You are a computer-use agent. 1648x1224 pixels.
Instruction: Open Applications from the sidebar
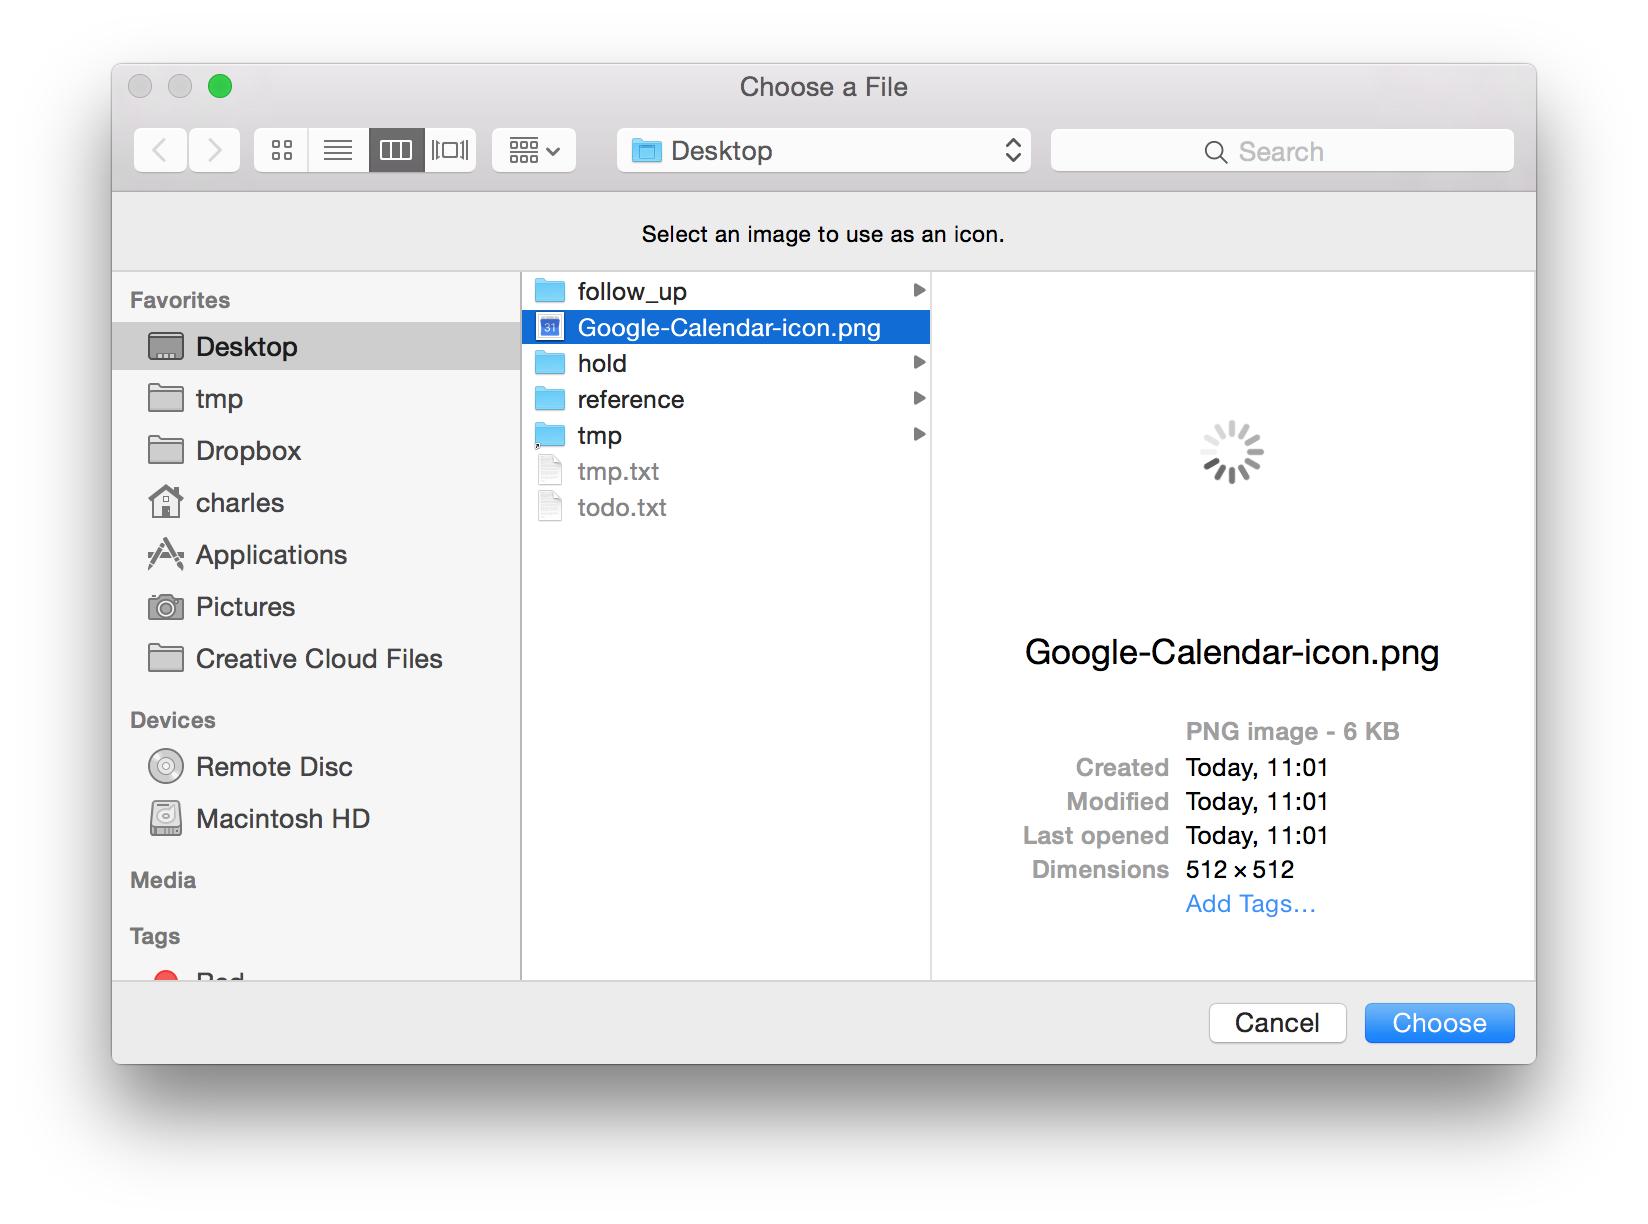pyautogui.click(x=316, y=555)
